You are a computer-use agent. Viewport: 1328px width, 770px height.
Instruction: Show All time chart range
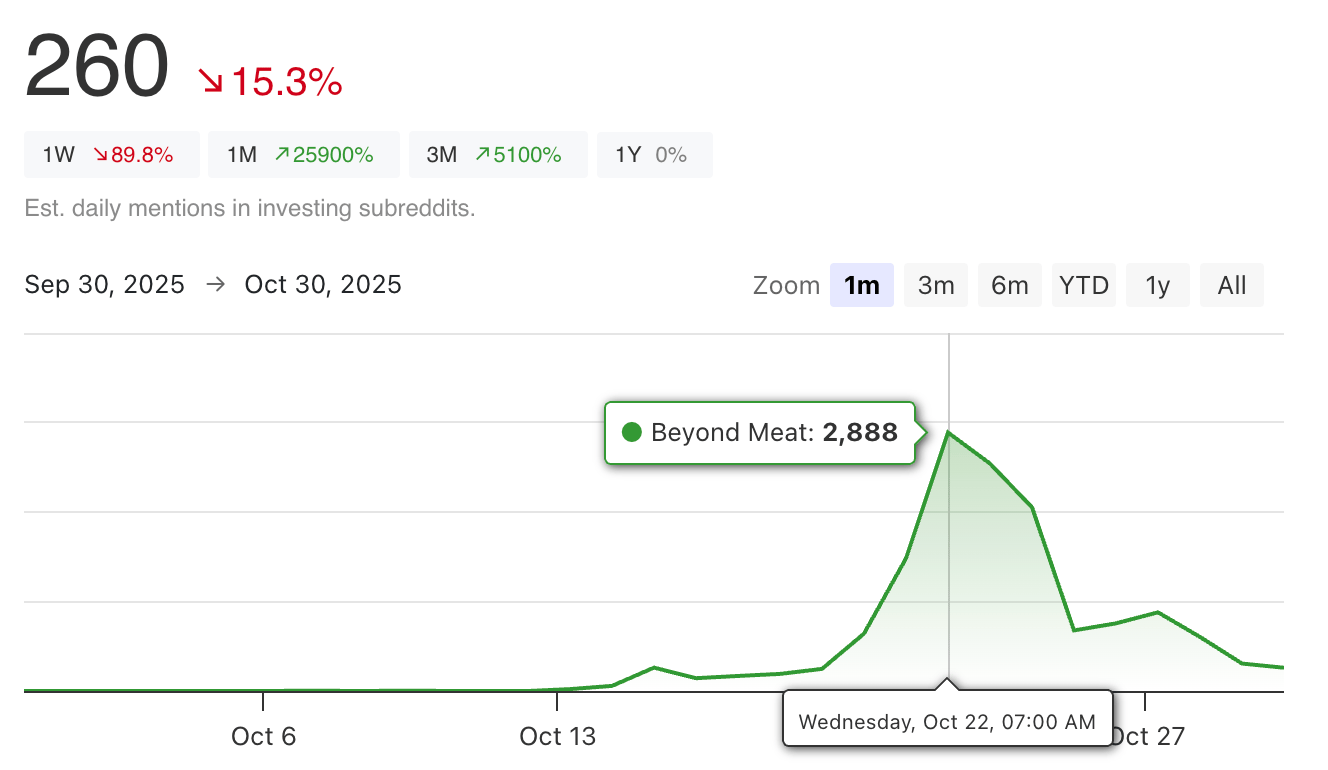click(1232, 285)
